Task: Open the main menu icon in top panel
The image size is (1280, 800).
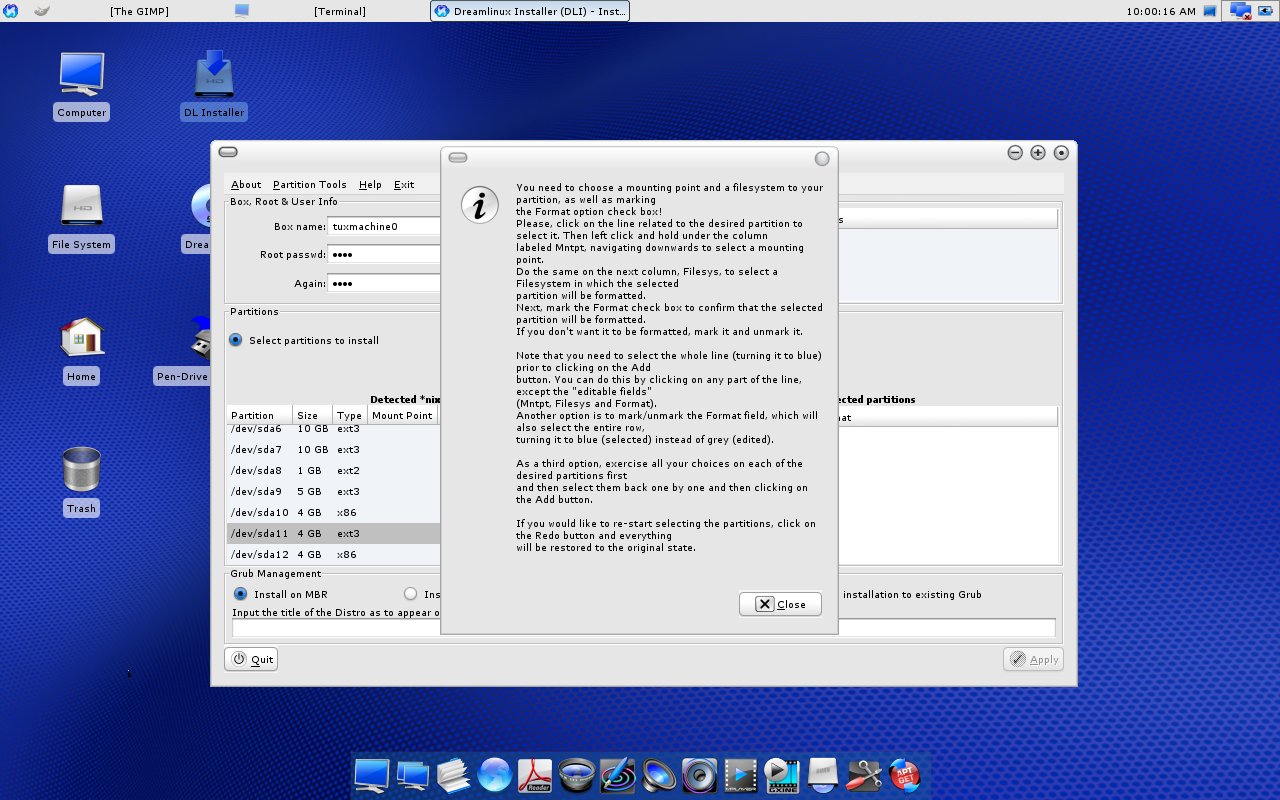Action: [11, 11]
